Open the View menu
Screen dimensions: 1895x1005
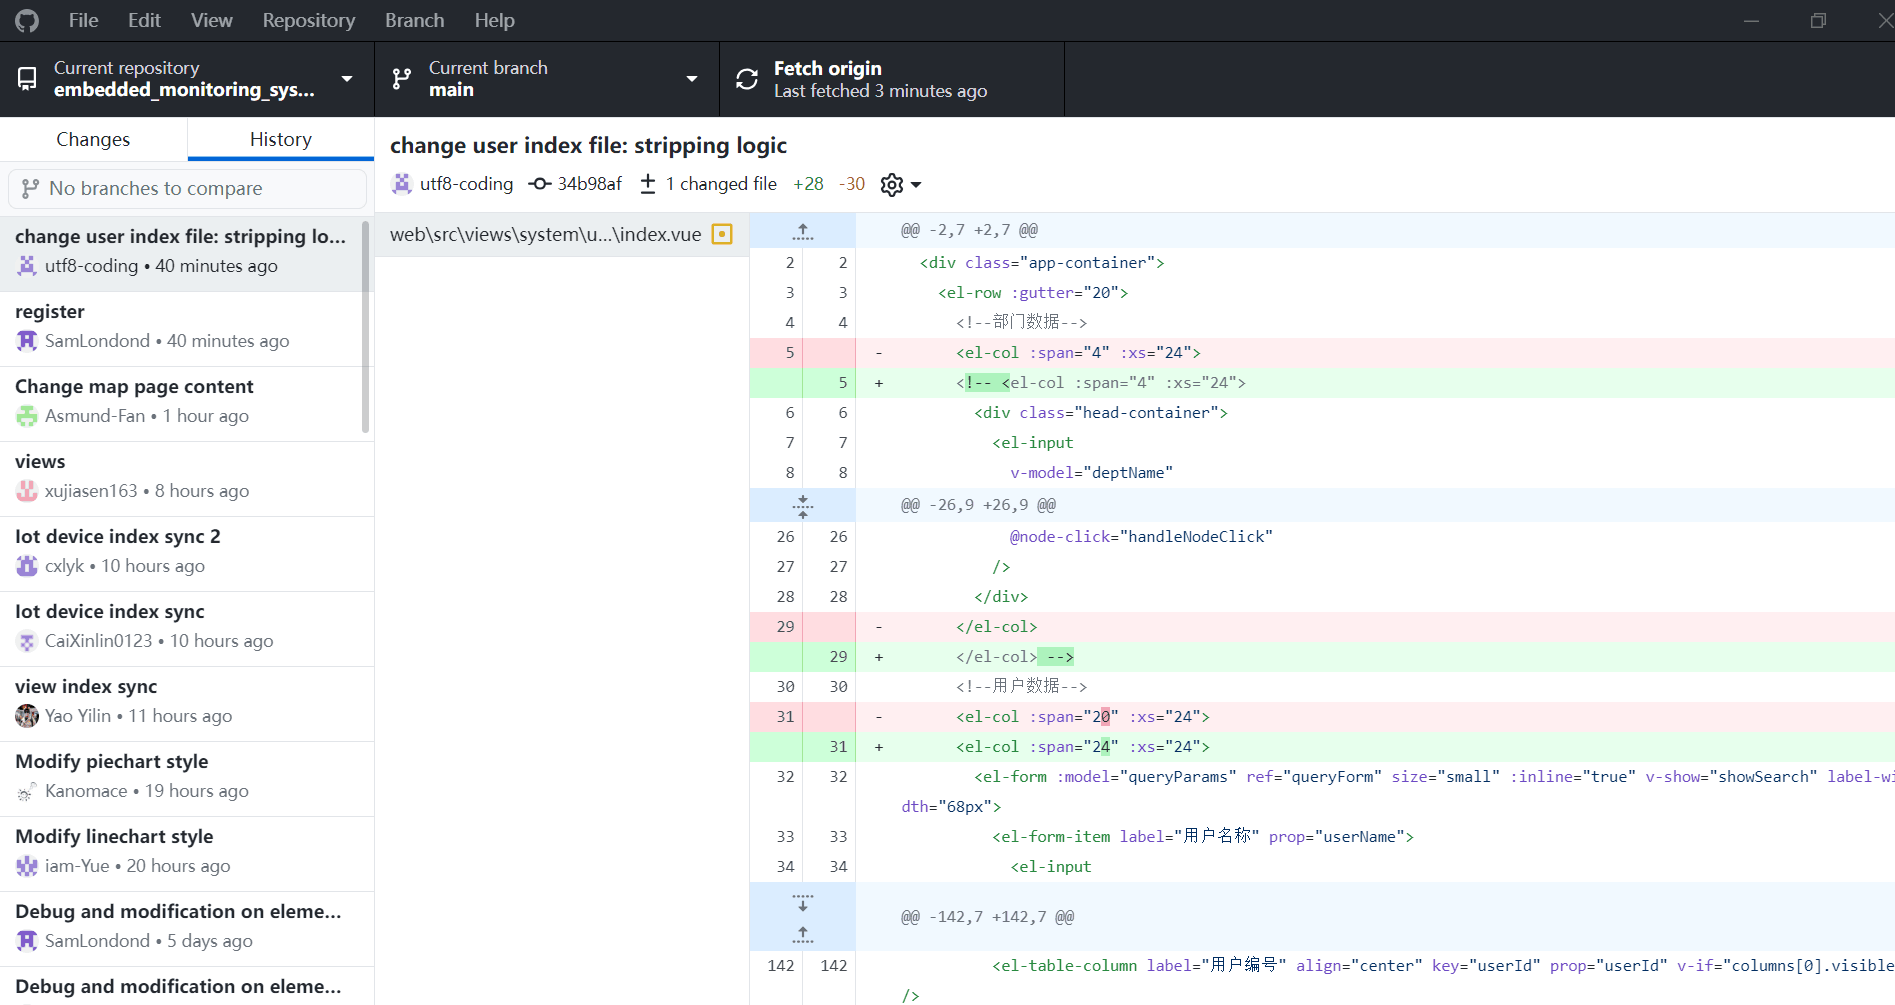coord(212,20)
